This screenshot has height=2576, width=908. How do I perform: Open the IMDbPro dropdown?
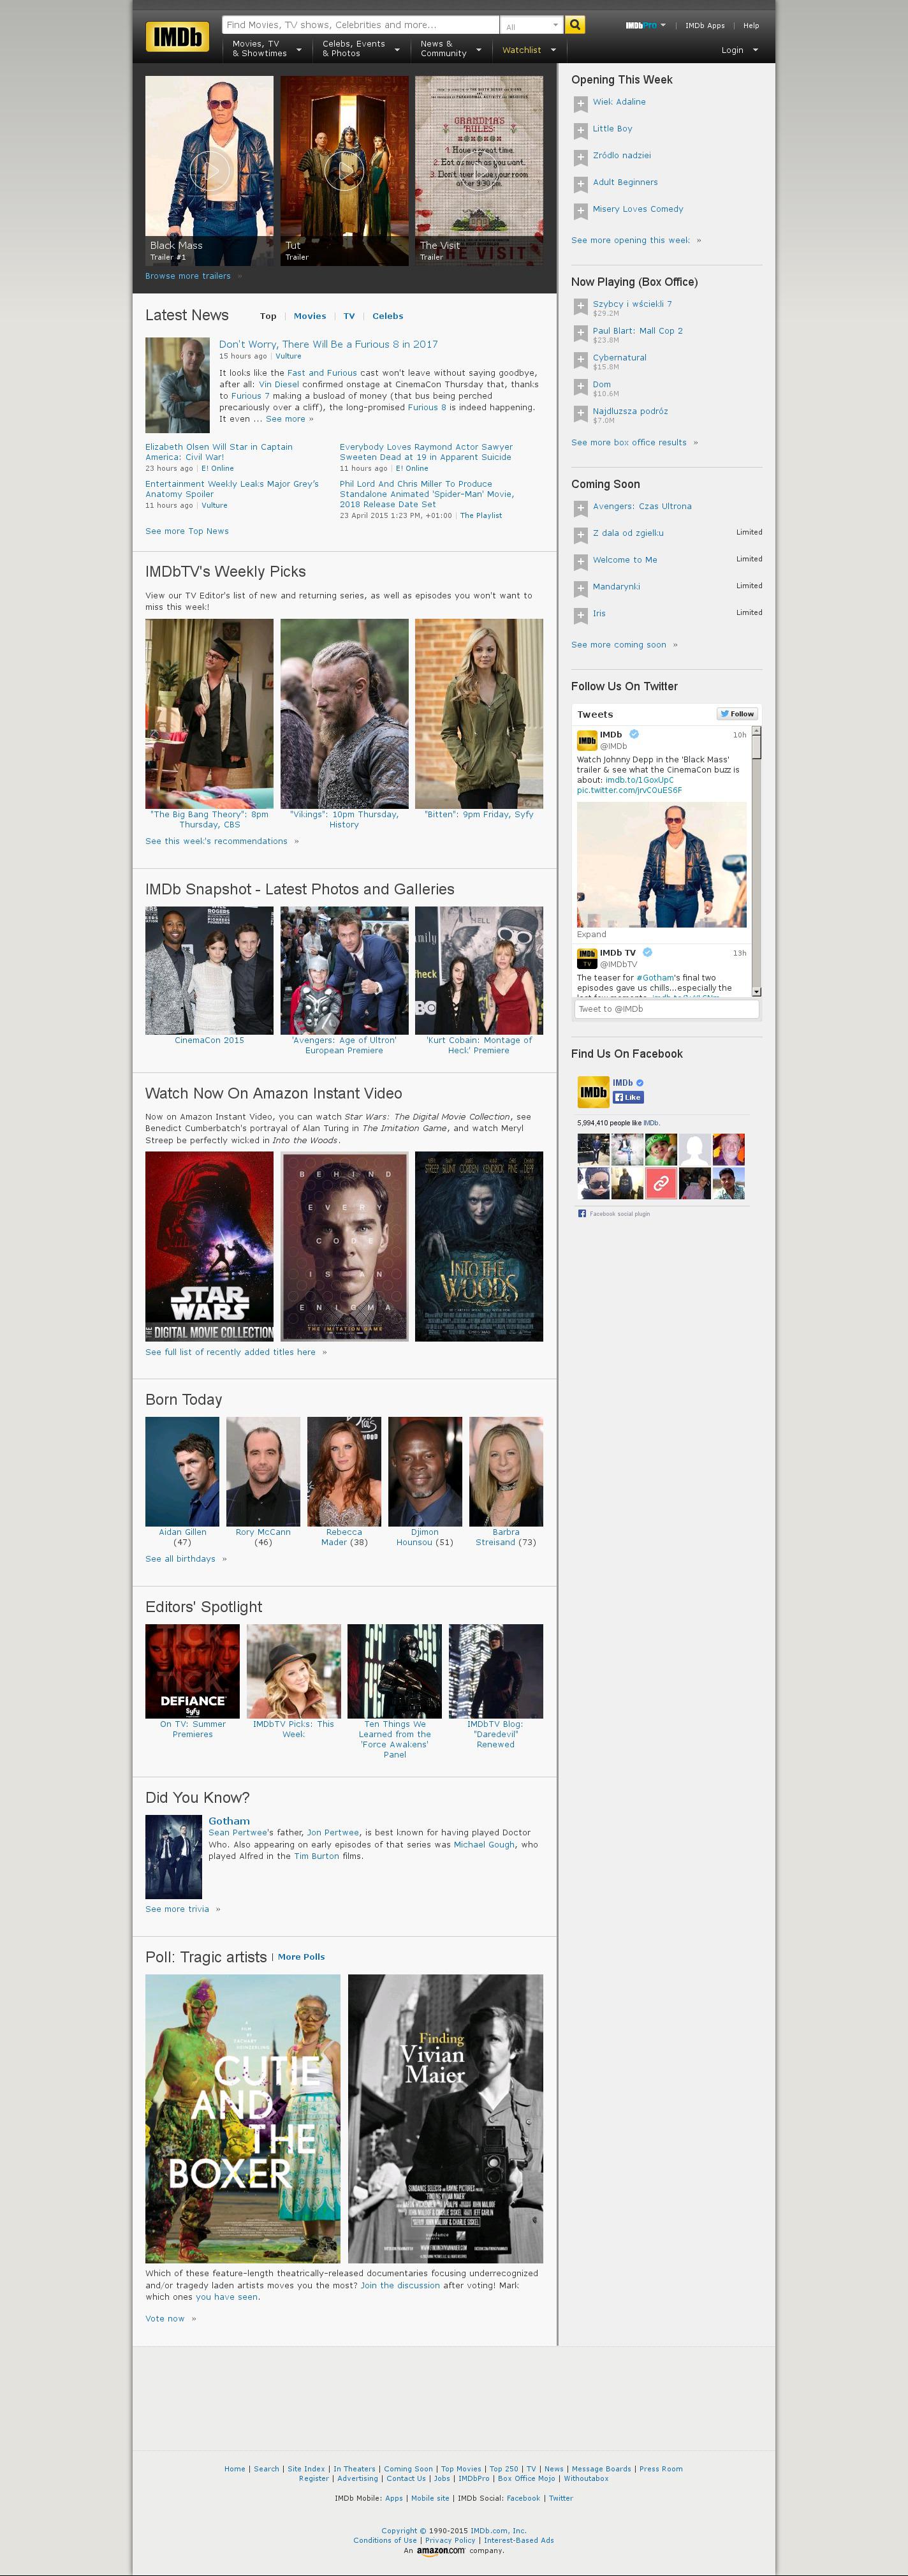coord(645,25)
